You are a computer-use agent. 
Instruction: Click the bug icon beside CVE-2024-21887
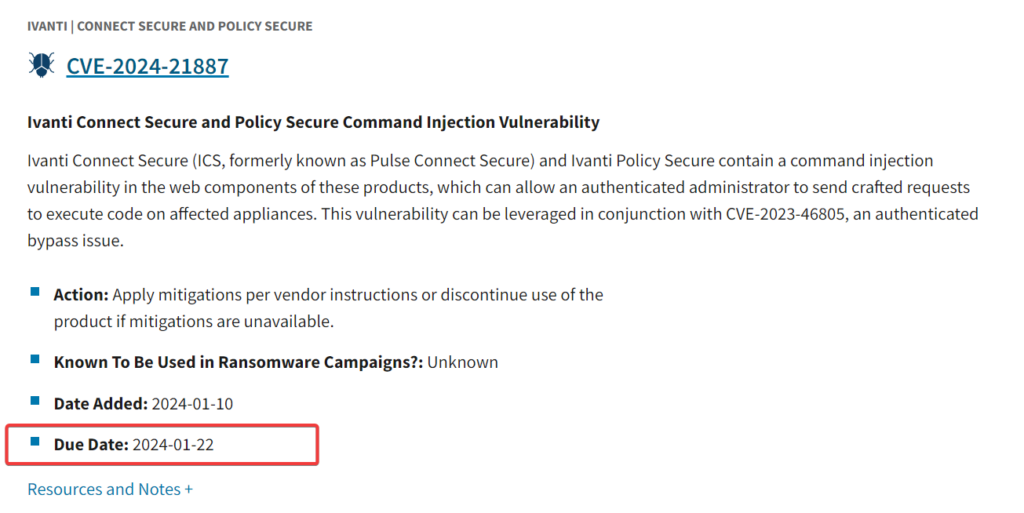42,67
